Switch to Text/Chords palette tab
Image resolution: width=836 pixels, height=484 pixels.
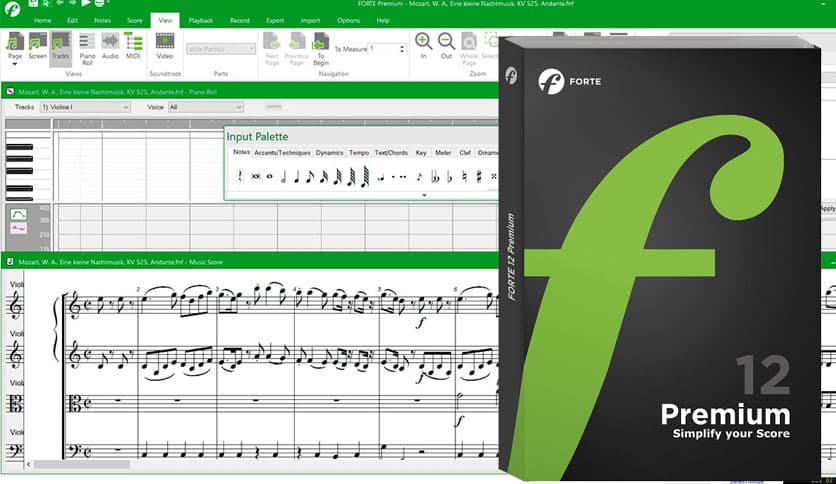tap(391, 153)
